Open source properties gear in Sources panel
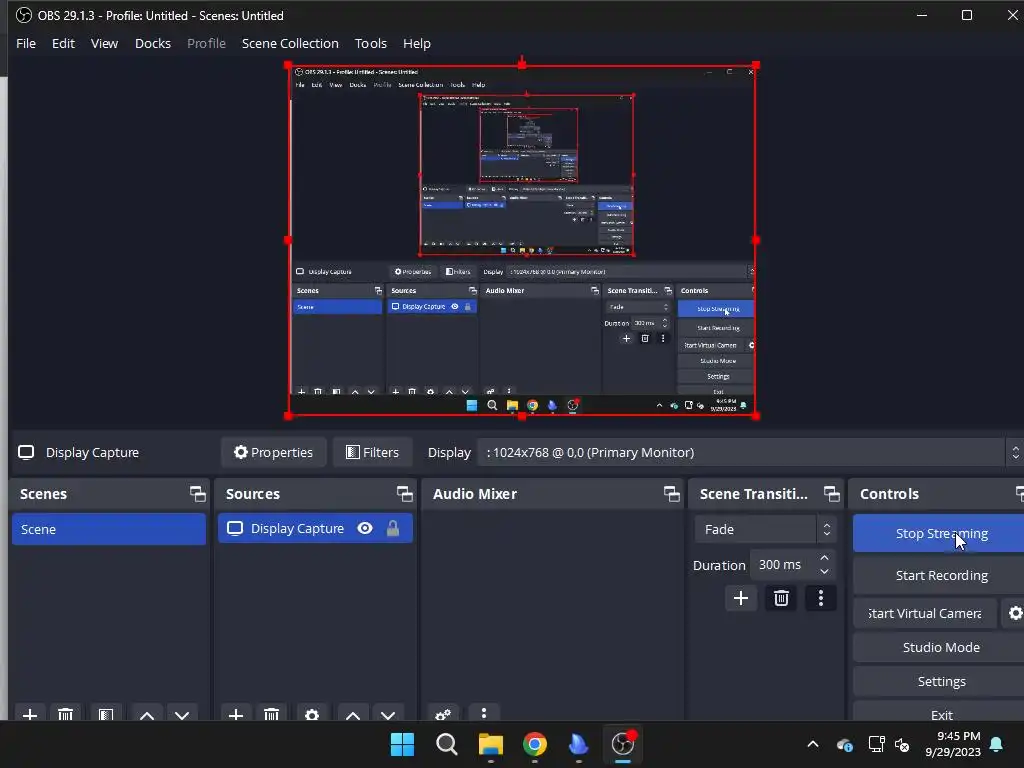 click(x=312, y=714)
